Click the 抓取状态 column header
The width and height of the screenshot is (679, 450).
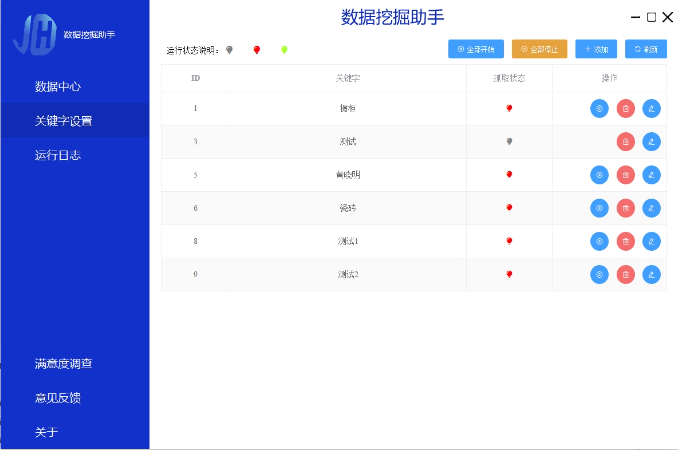pos(509,78)
